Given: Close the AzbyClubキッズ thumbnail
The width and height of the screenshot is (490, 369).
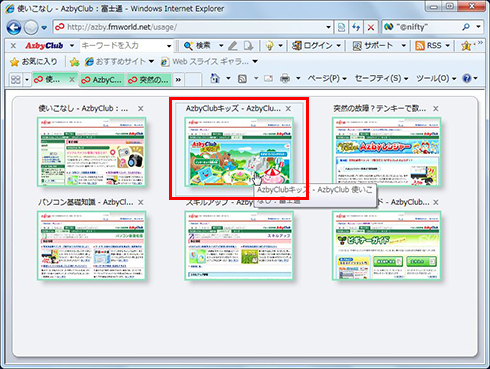Looking at the screenshot, I should point(288,109).
